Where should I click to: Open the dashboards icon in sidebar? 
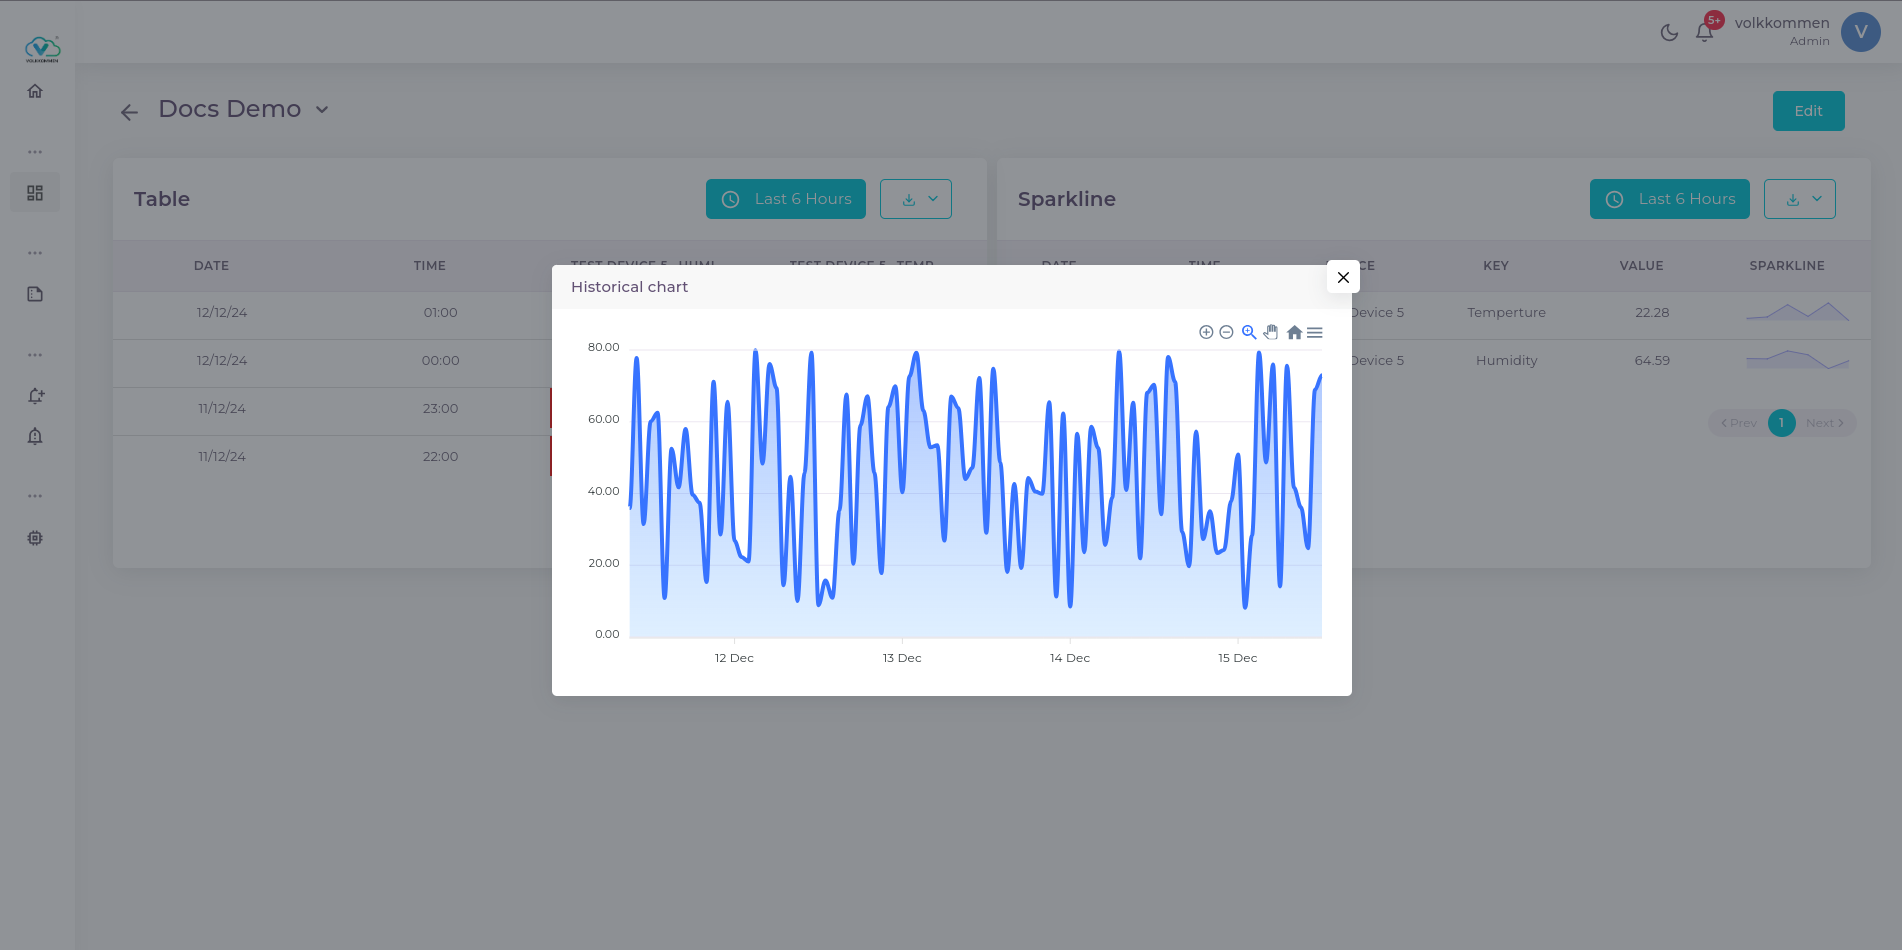point(35,193)
